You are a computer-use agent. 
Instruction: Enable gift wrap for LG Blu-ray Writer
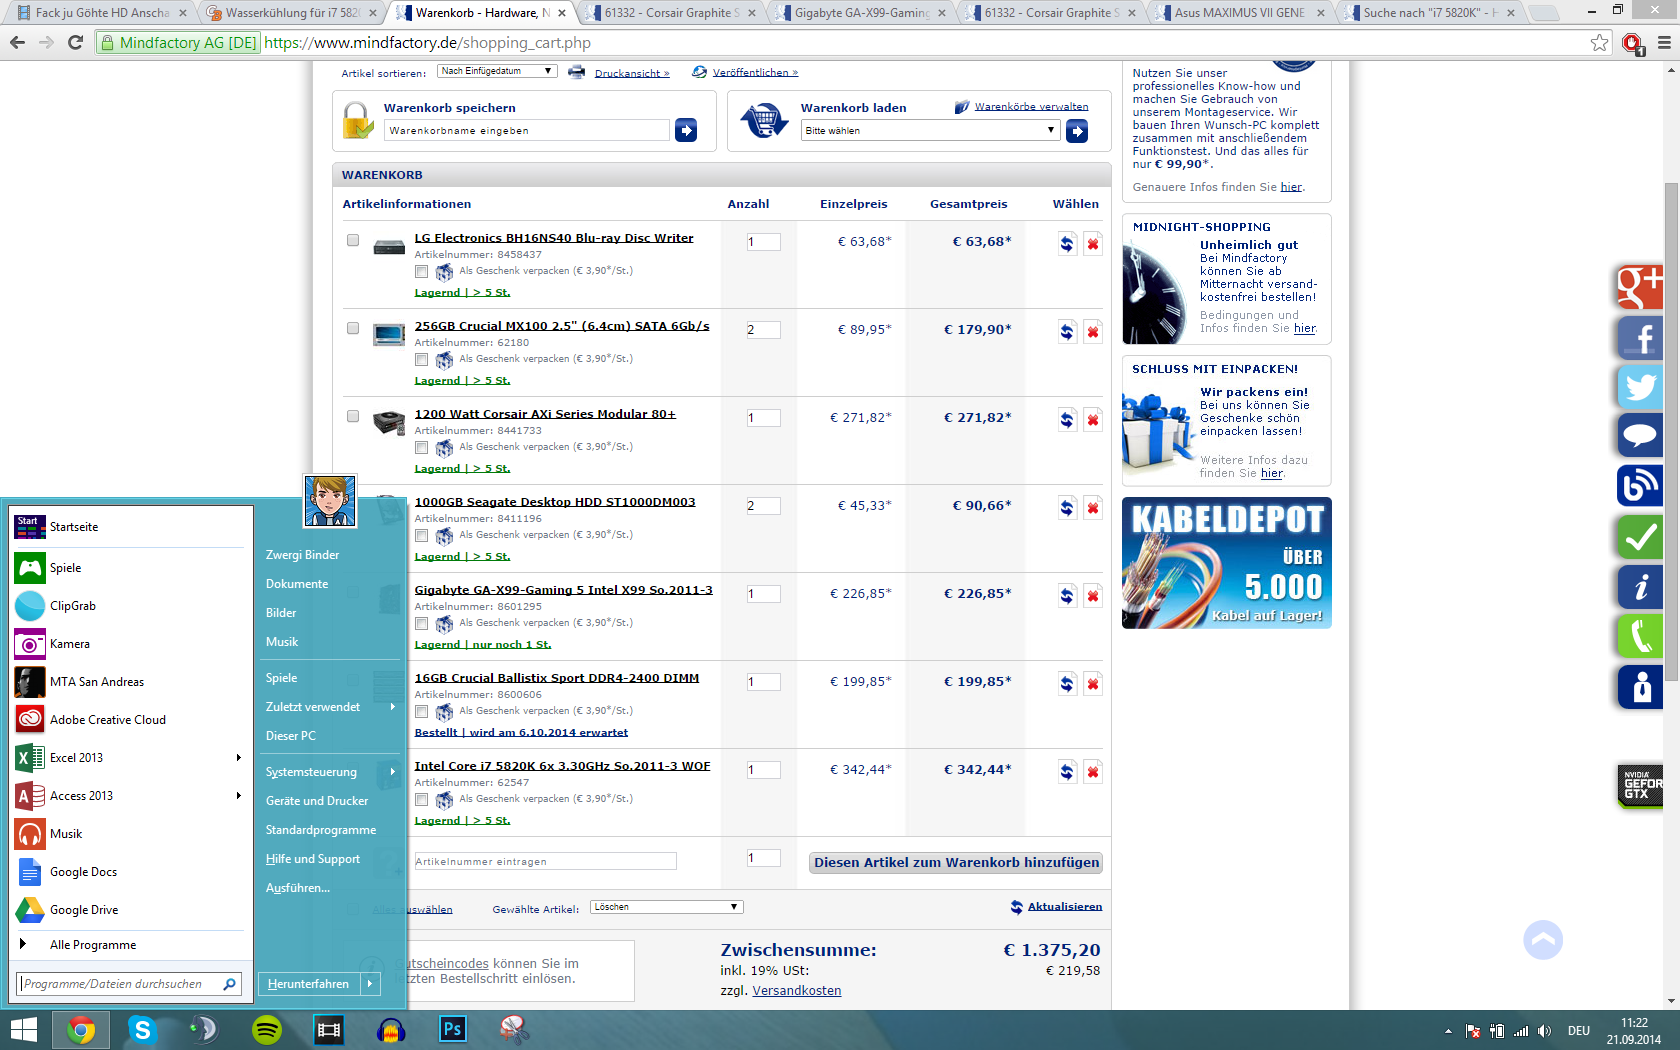(421, 272)
